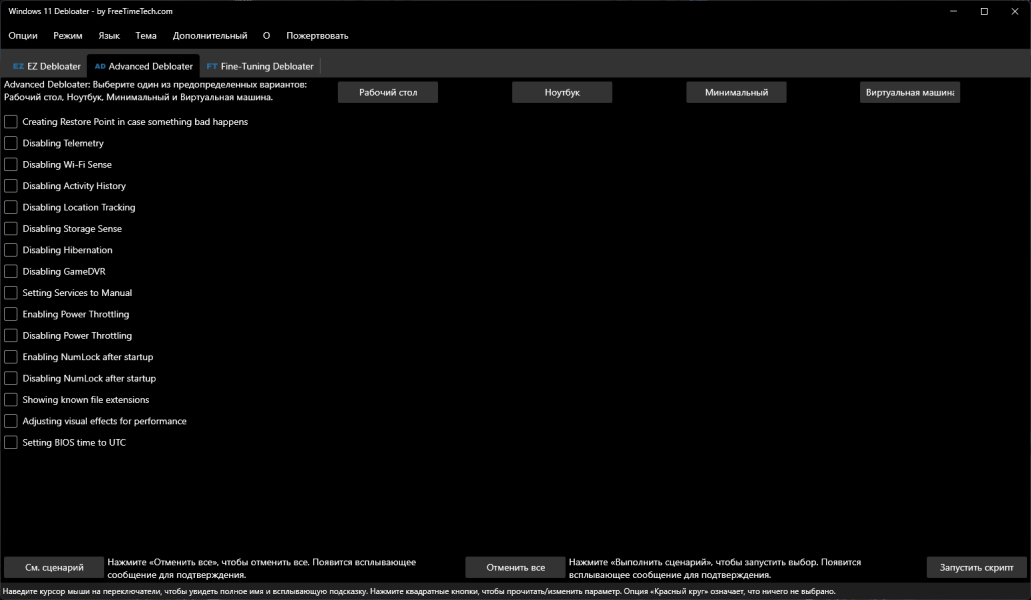This screenshot has width=1031, height=600.
Task: Apply the Рабочий стол preset
Action: [388, 92]
